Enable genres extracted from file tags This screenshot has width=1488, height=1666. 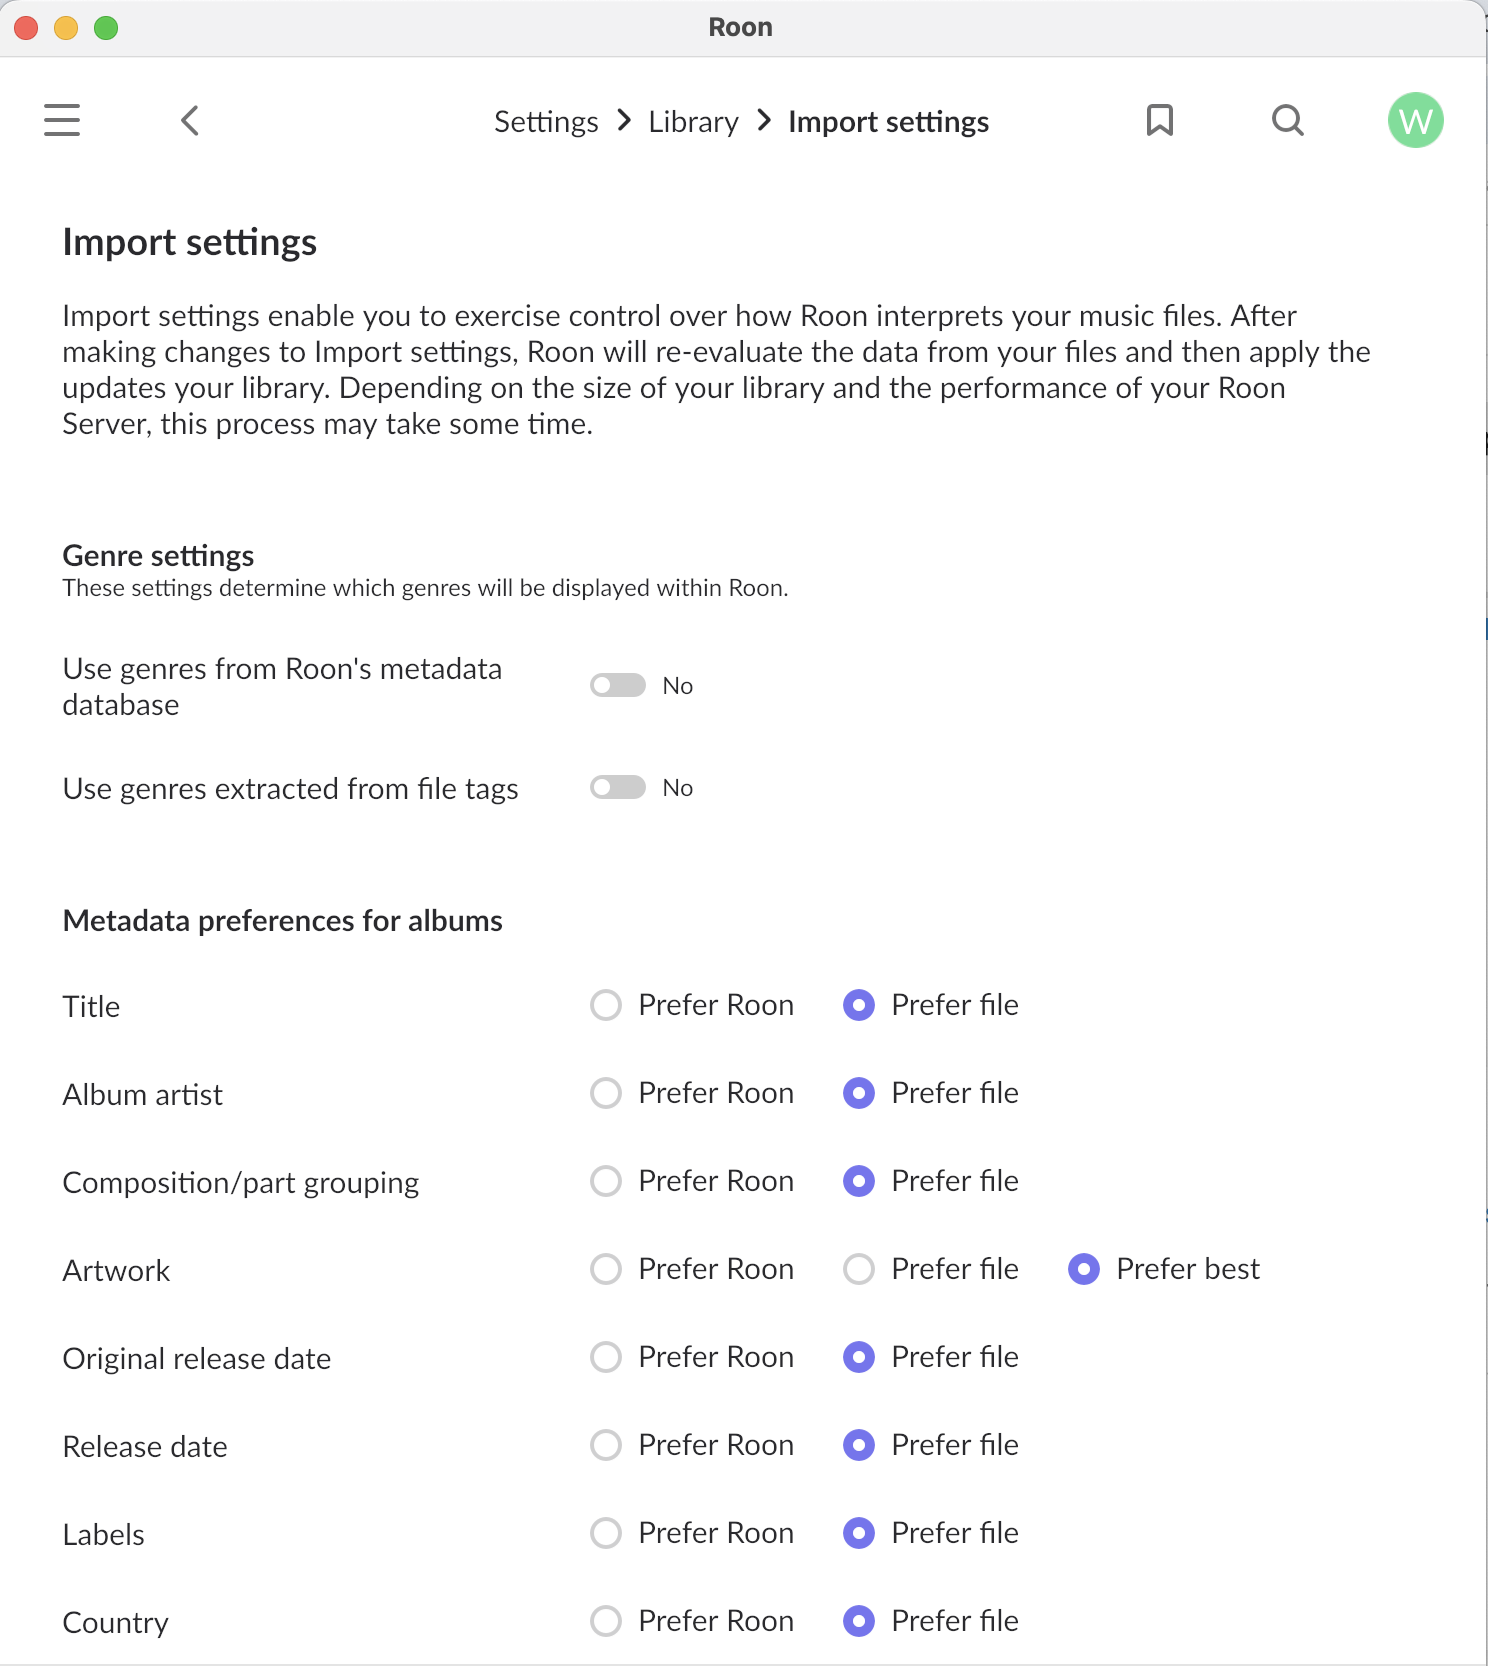[617, 788]
